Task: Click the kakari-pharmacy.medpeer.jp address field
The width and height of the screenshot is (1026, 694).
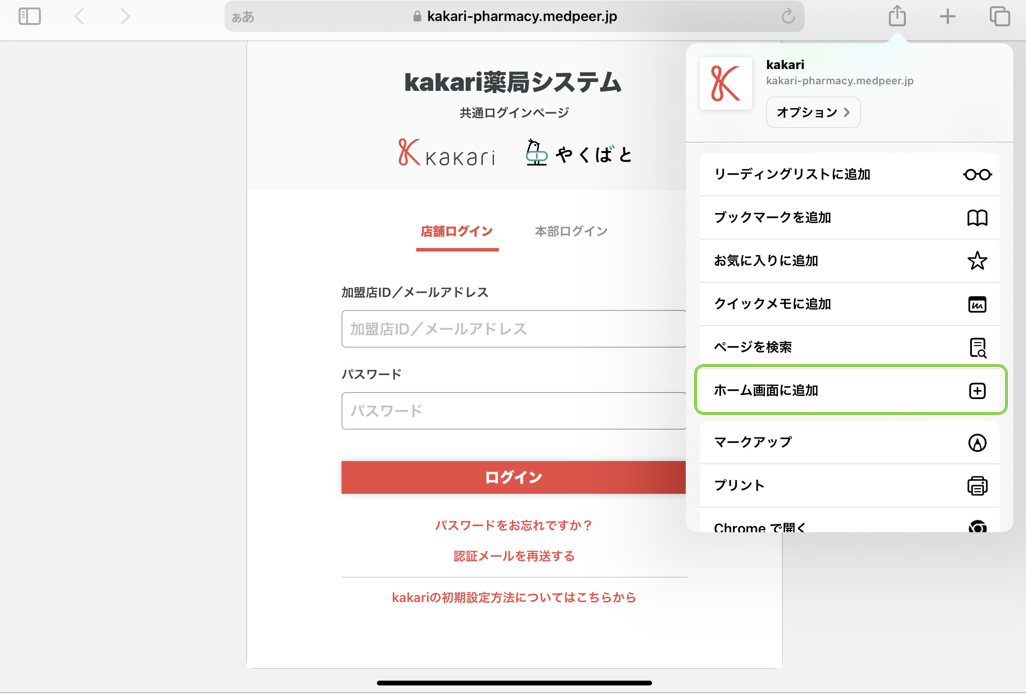Action: tap(514, 16)
